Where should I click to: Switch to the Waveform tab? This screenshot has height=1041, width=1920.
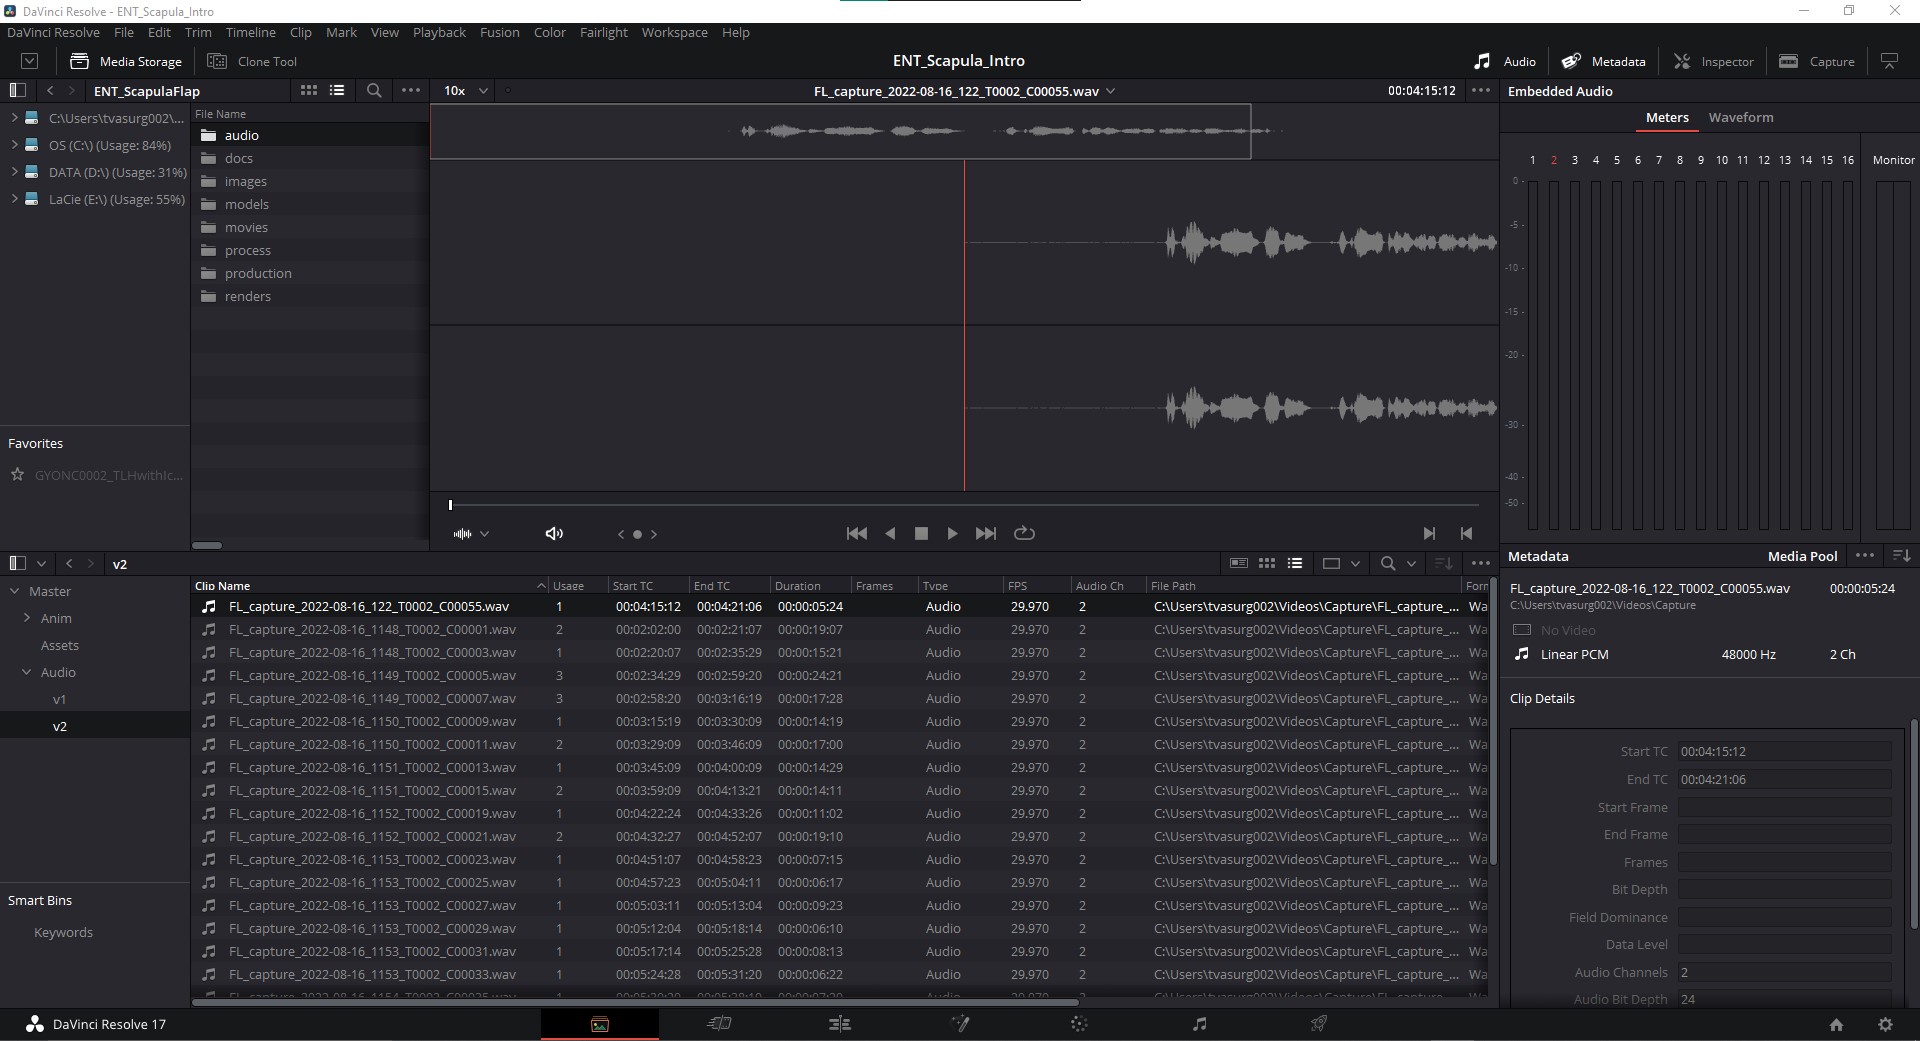point(1741,117)
